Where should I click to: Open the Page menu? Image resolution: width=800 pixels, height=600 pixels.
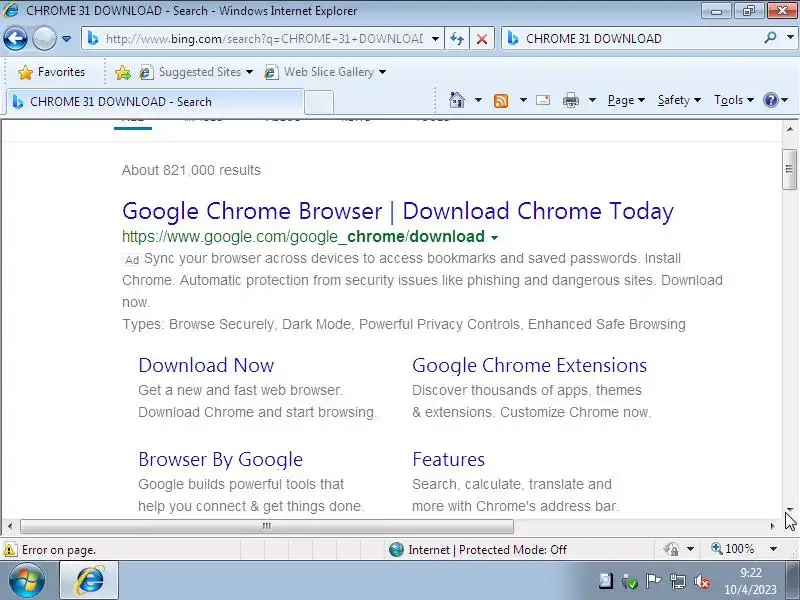[x=626, y=100]
